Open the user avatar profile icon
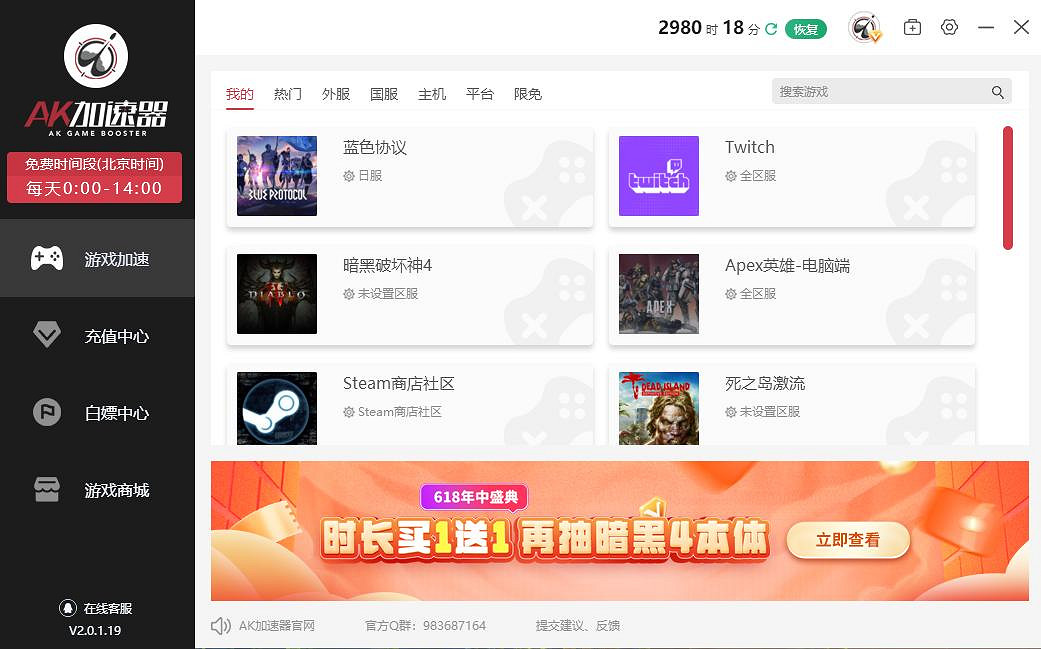The height and width of the screenshot is (649, 1041). coord(864,28)
